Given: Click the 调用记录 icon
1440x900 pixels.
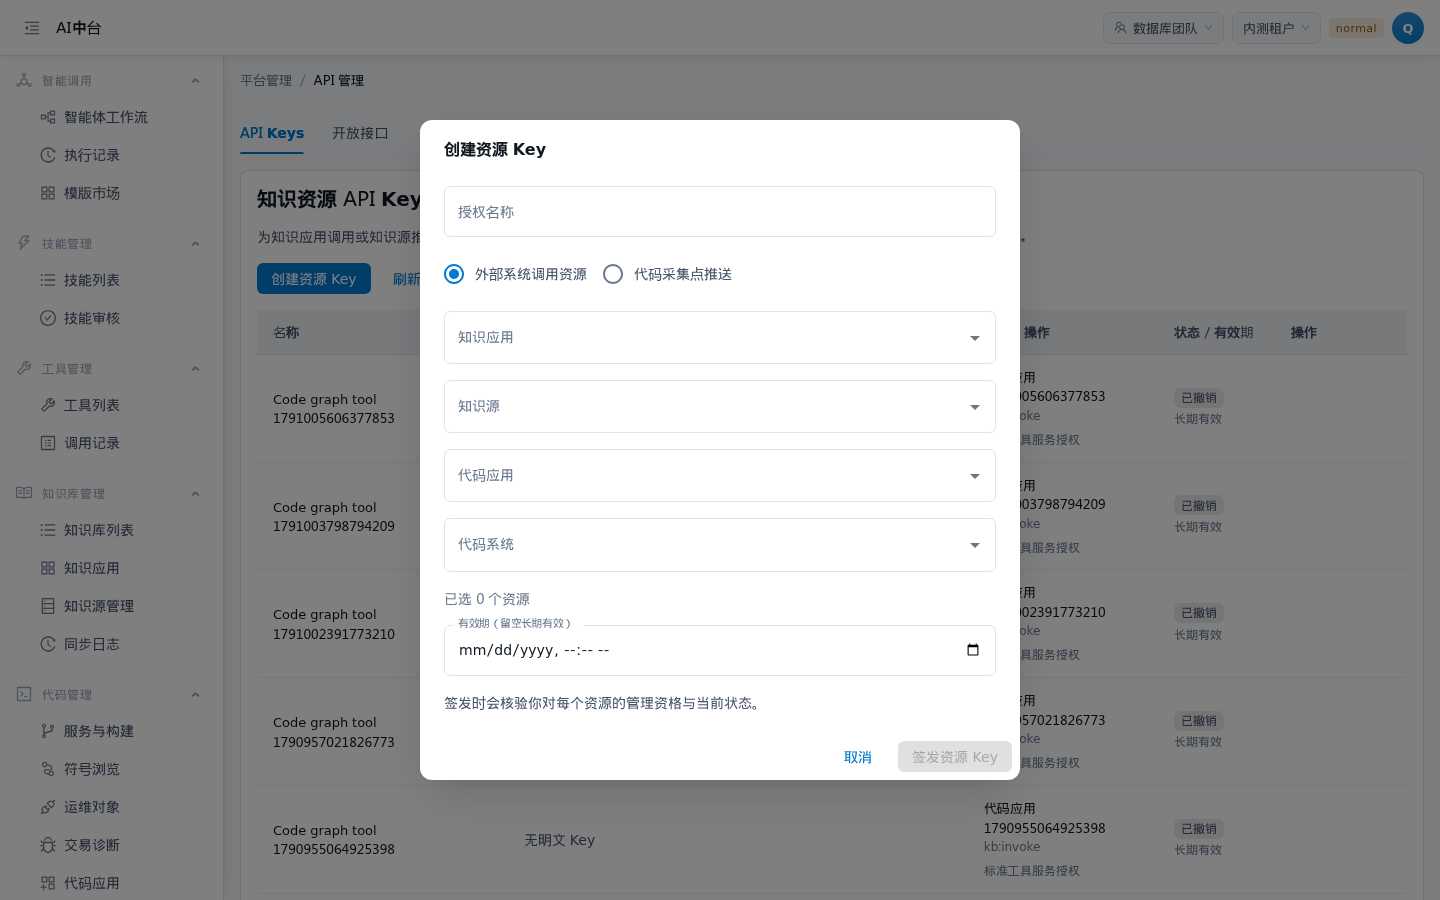Looking at the screenshot, I should click(48, 443).
